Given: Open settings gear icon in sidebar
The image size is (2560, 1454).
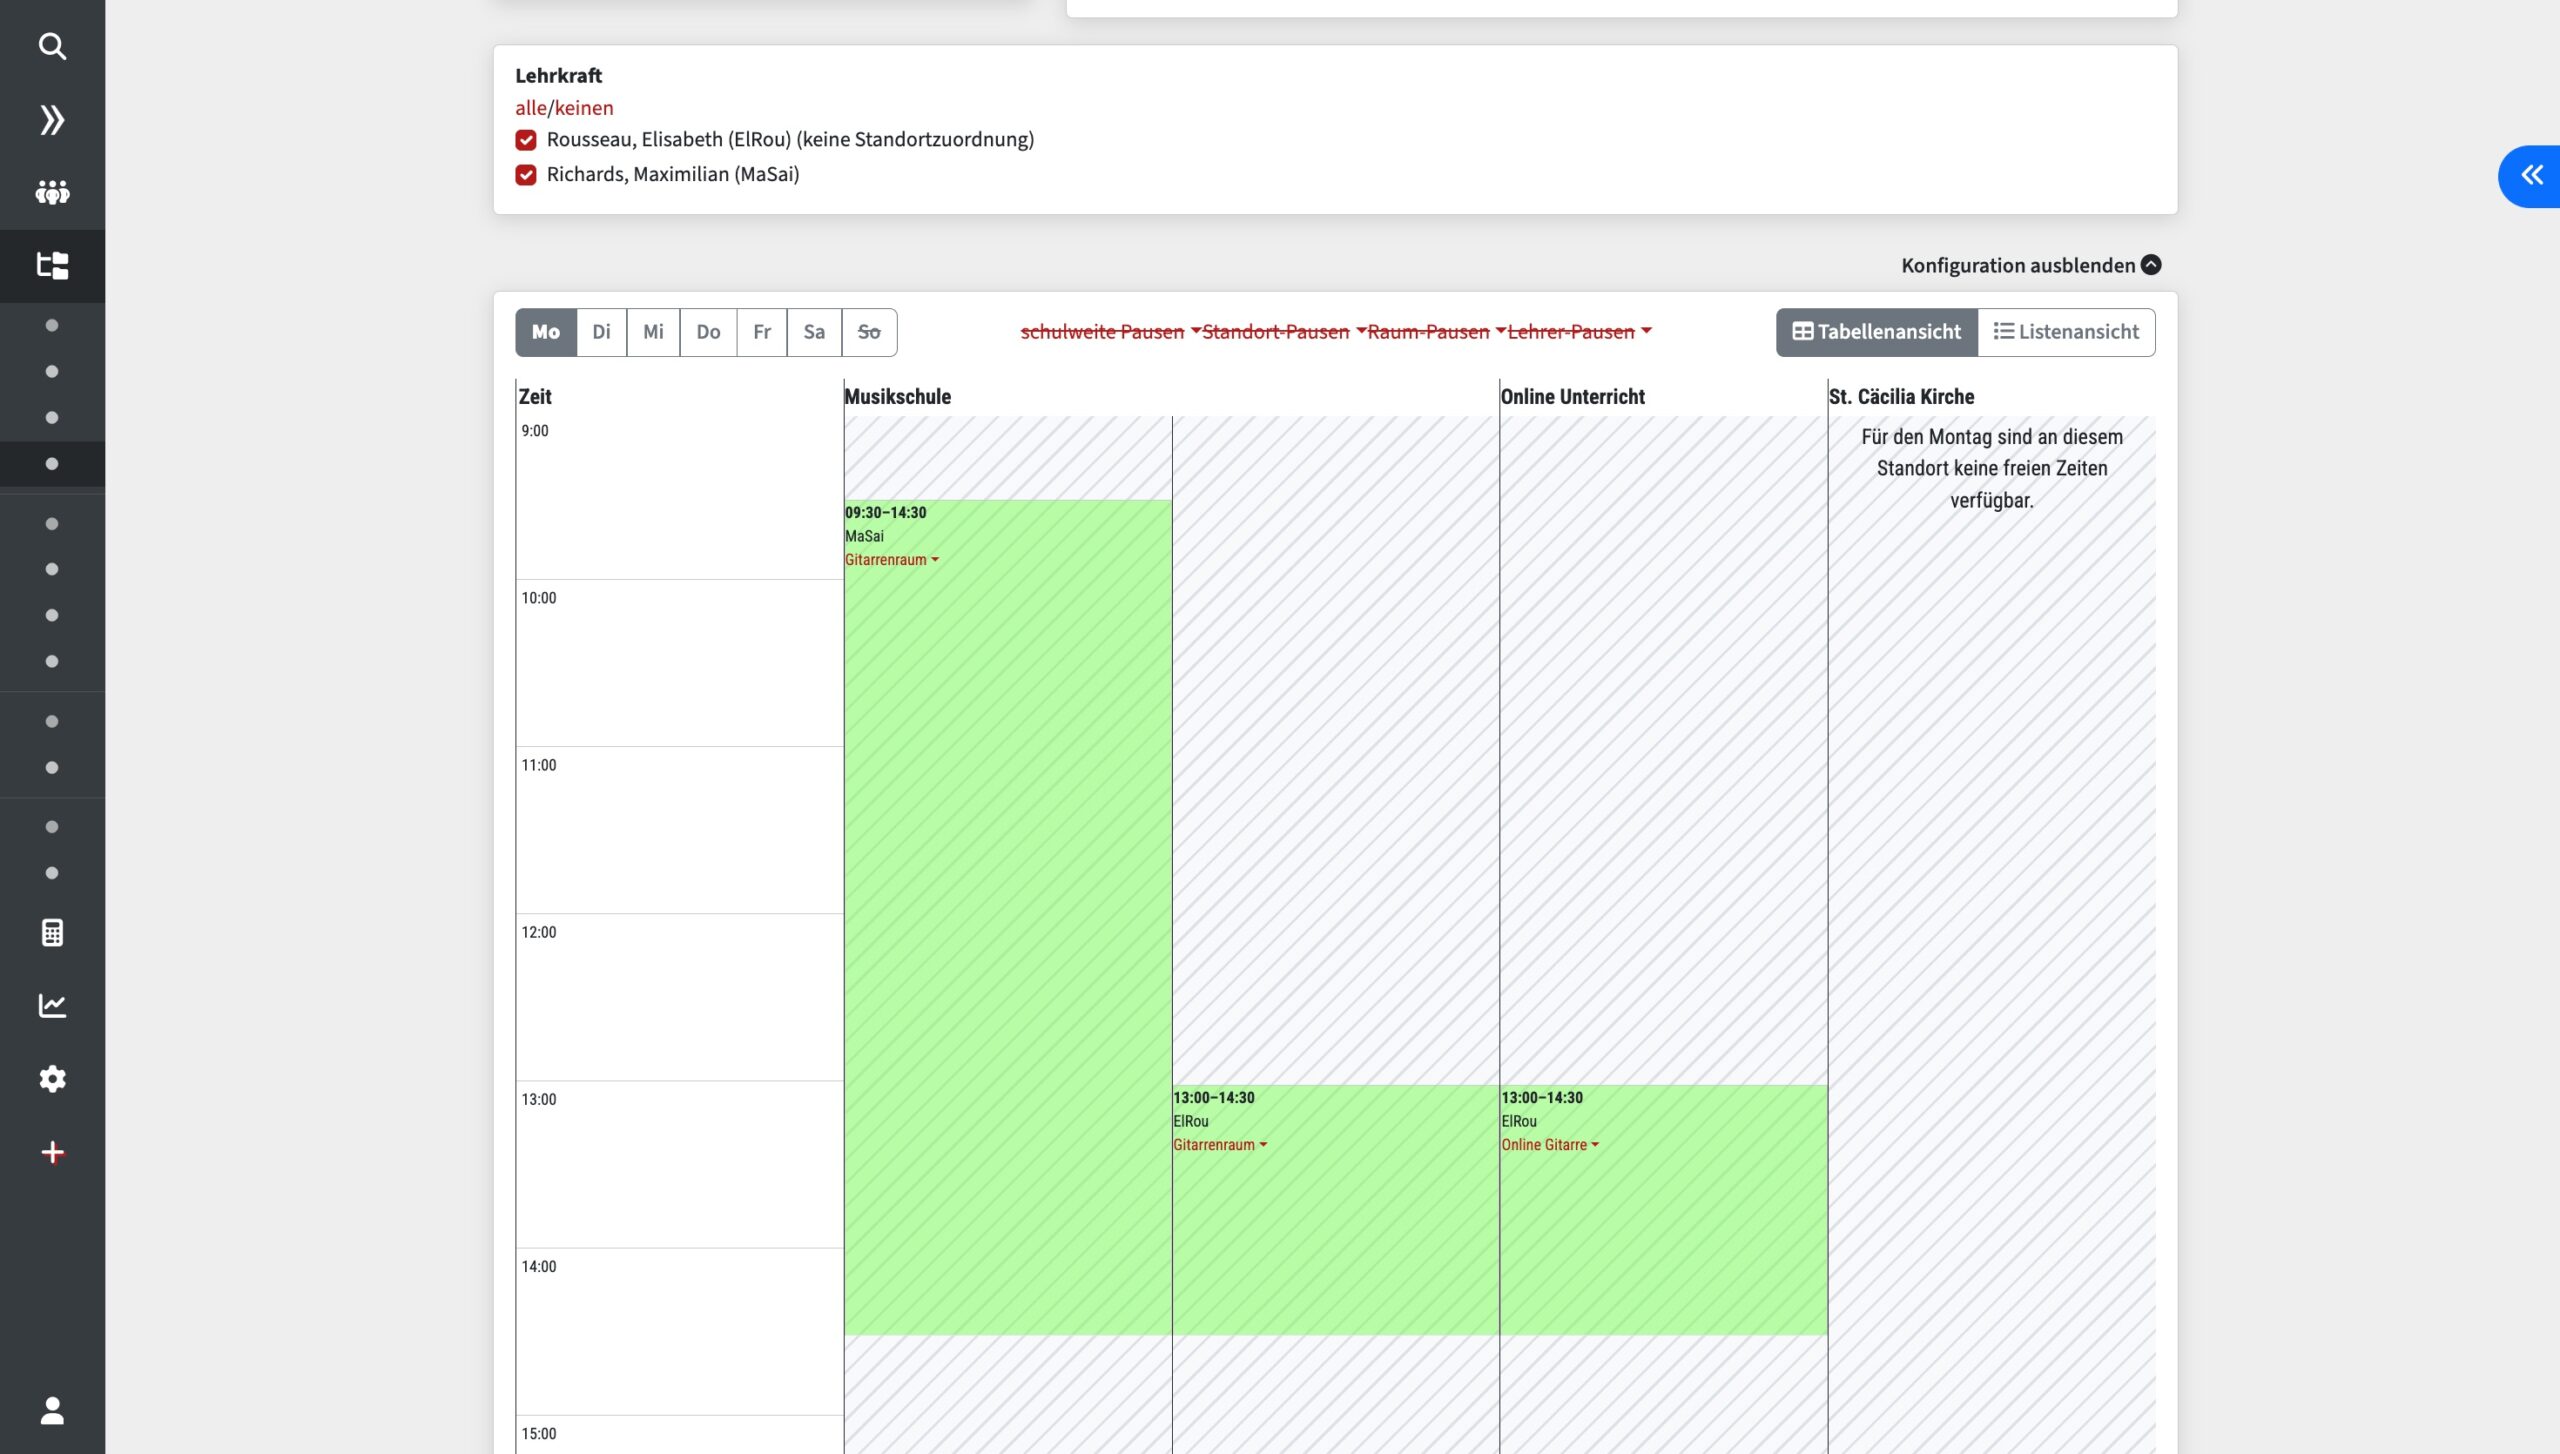Looking at the screenshot, I should coord(52,1078).
